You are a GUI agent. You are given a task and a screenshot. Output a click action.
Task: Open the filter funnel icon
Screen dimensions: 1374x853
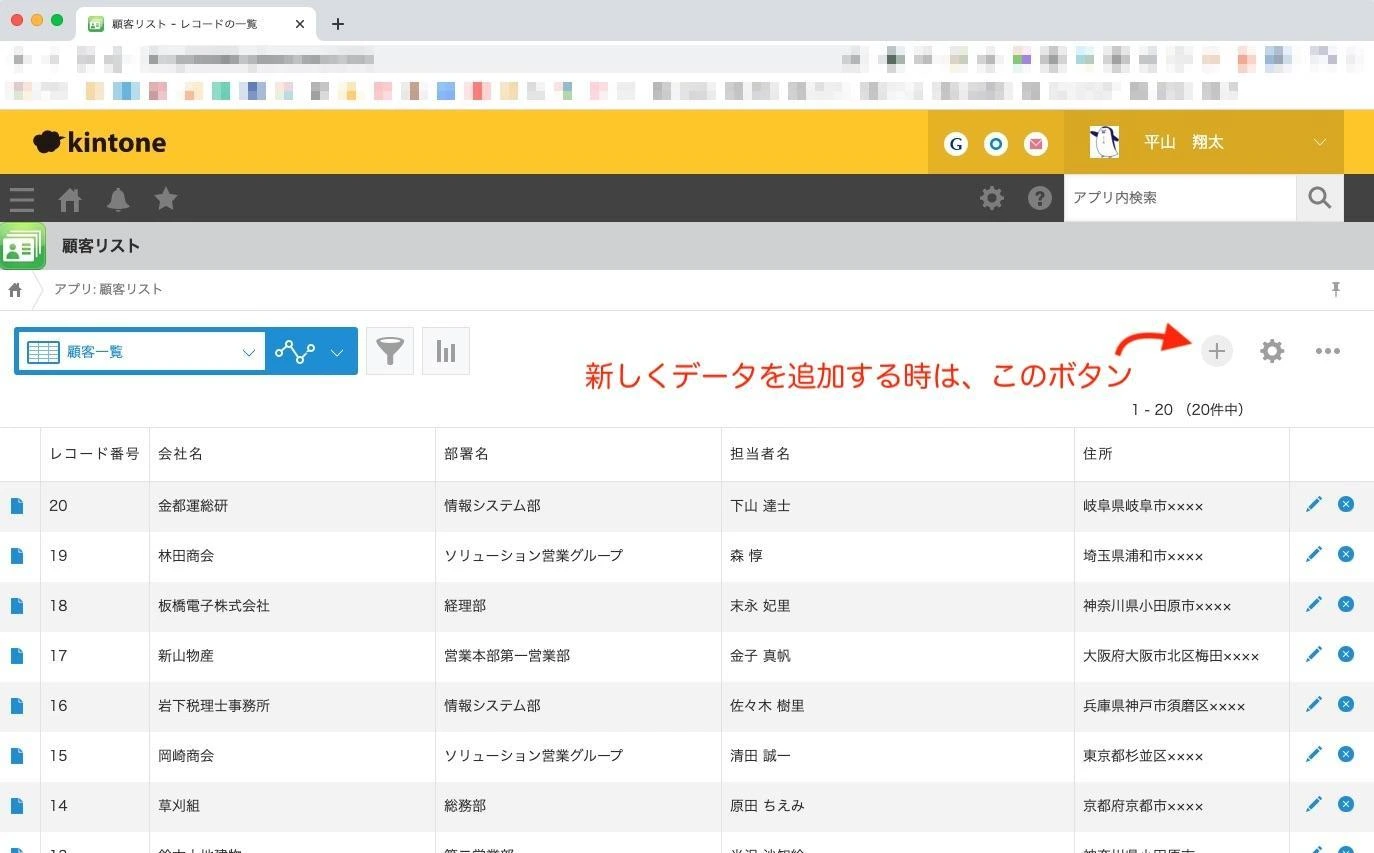coord(390,351)
